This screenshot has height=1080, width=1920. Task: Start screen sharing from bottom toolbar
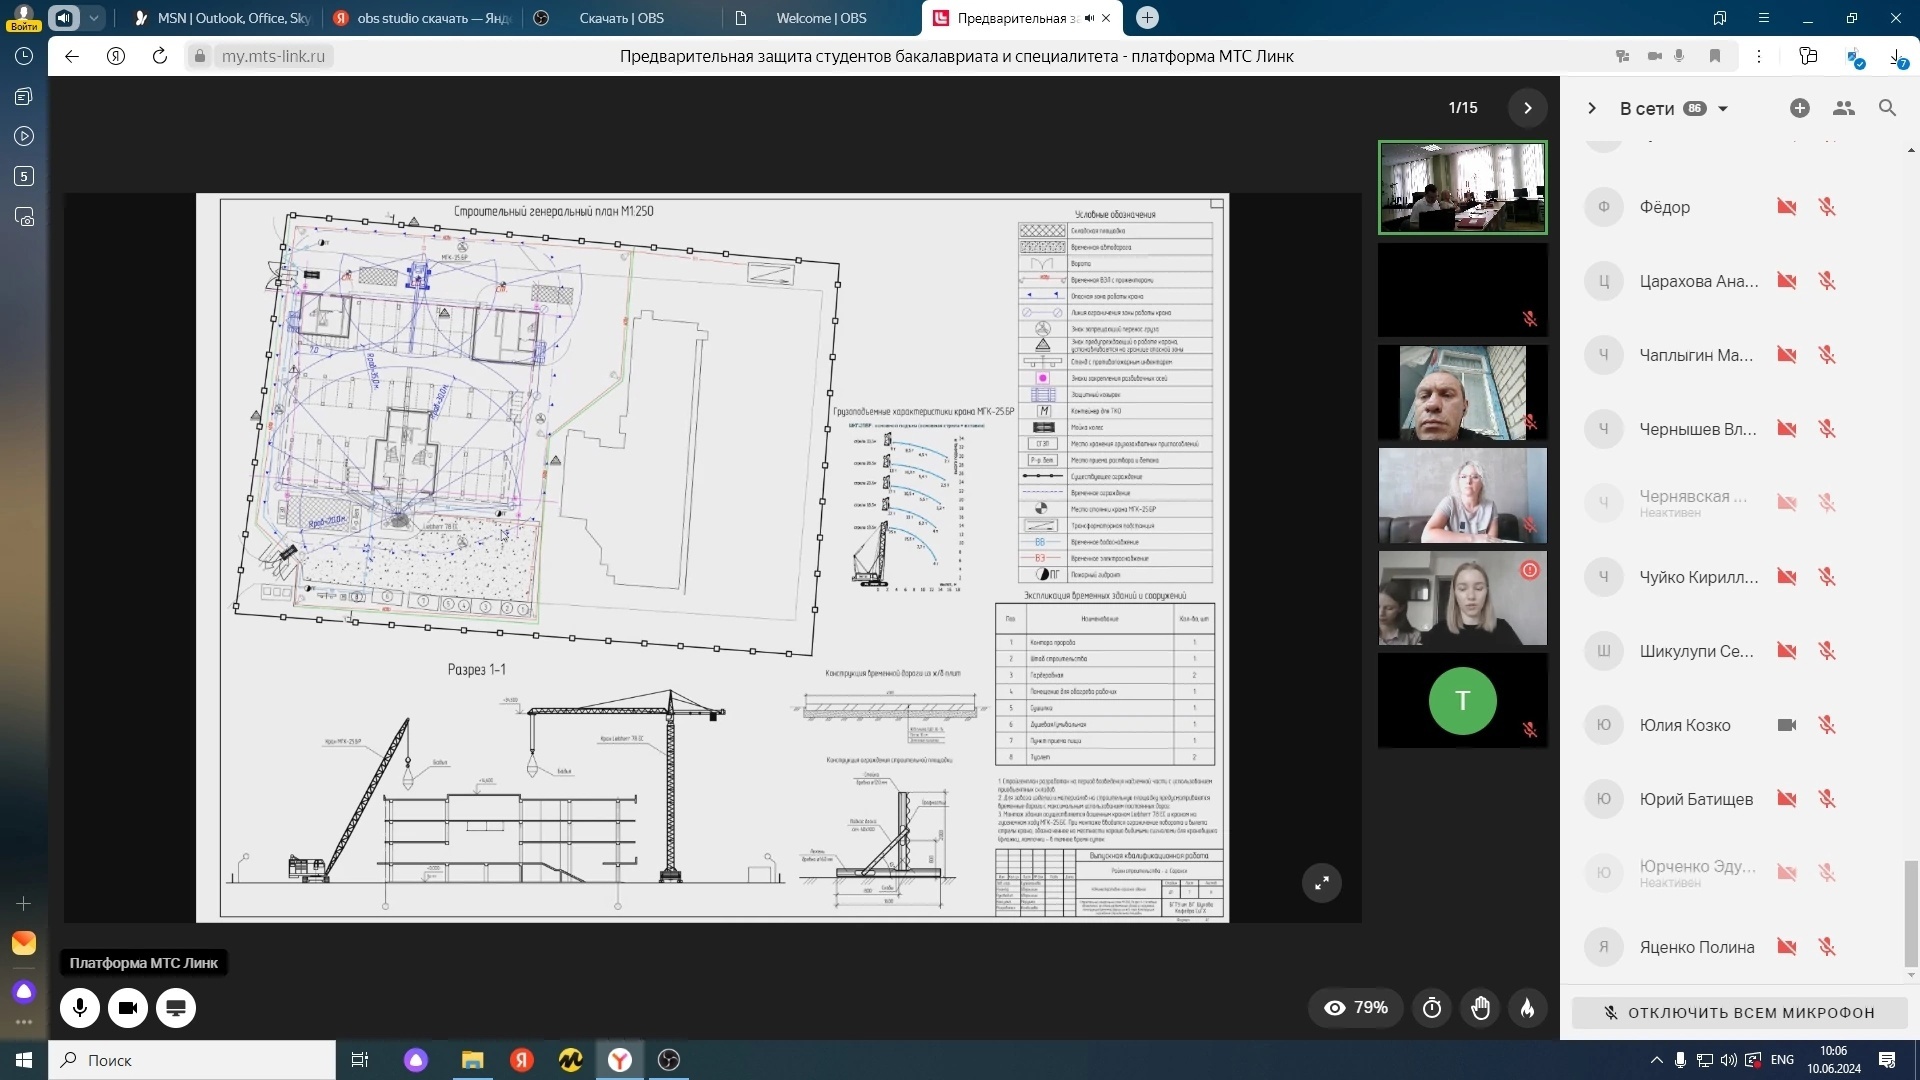pyautogui.click(x=176, y=1008)
